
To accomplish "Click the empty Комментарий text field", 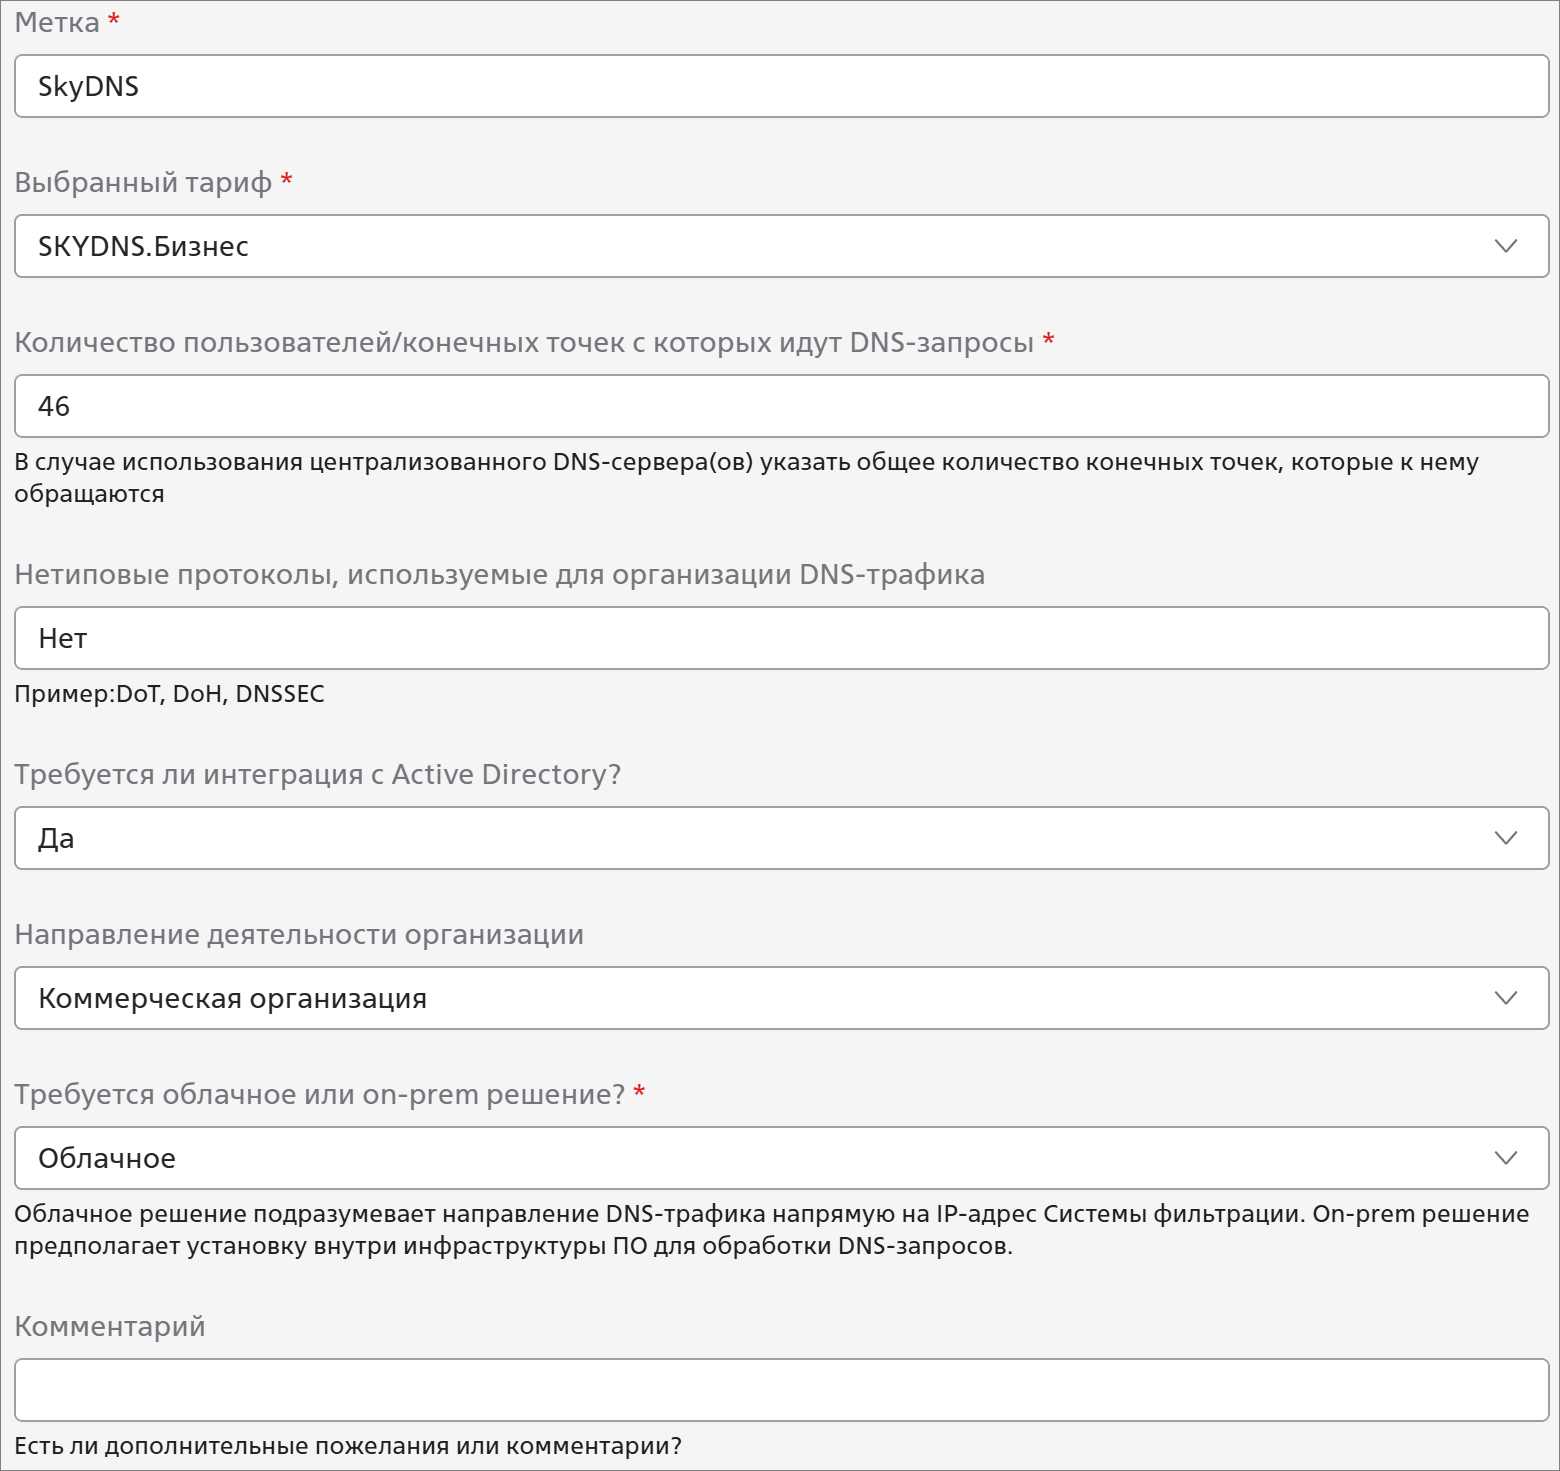I will point(781,1390).
